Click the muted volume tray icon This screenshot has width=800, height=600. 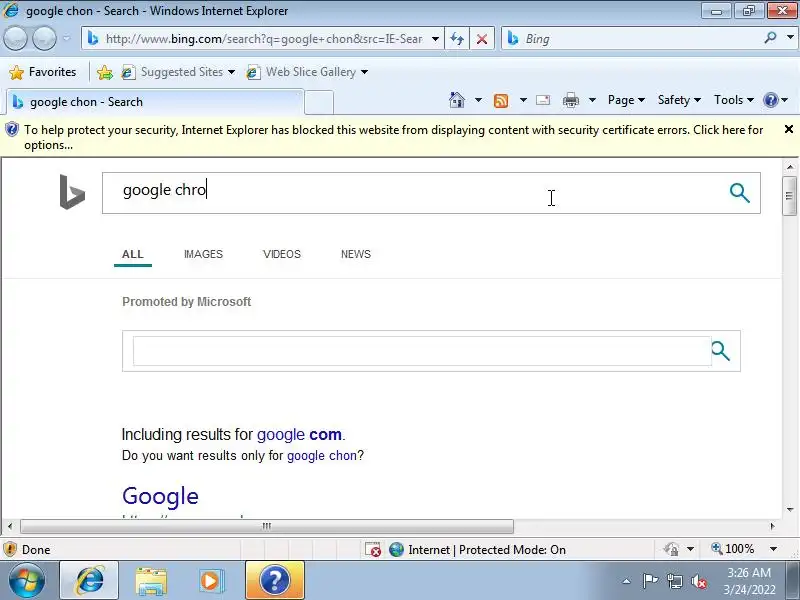[x=698, y=581]
